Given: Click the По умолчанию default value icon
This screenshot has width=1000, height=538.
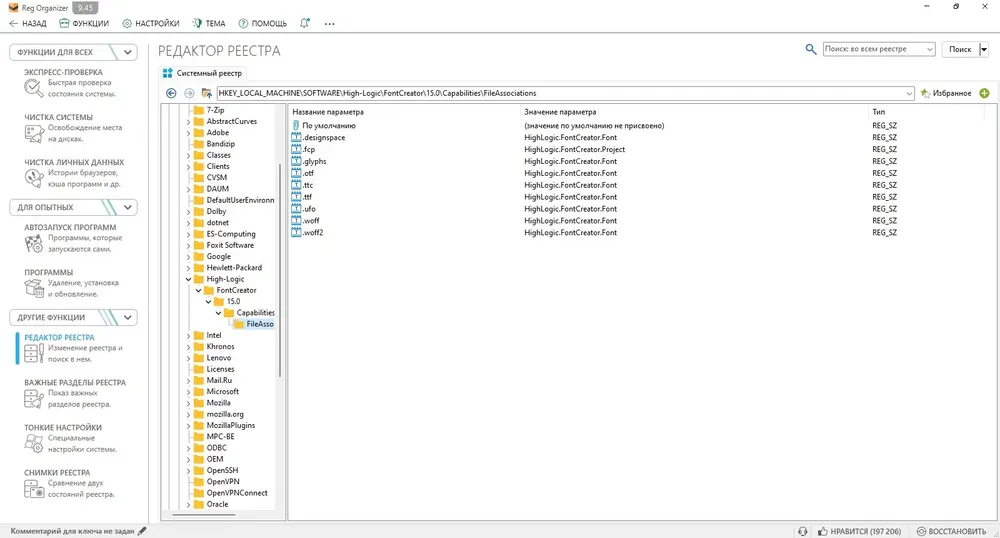Looking at the screenshot, I should tap(296, 126).
